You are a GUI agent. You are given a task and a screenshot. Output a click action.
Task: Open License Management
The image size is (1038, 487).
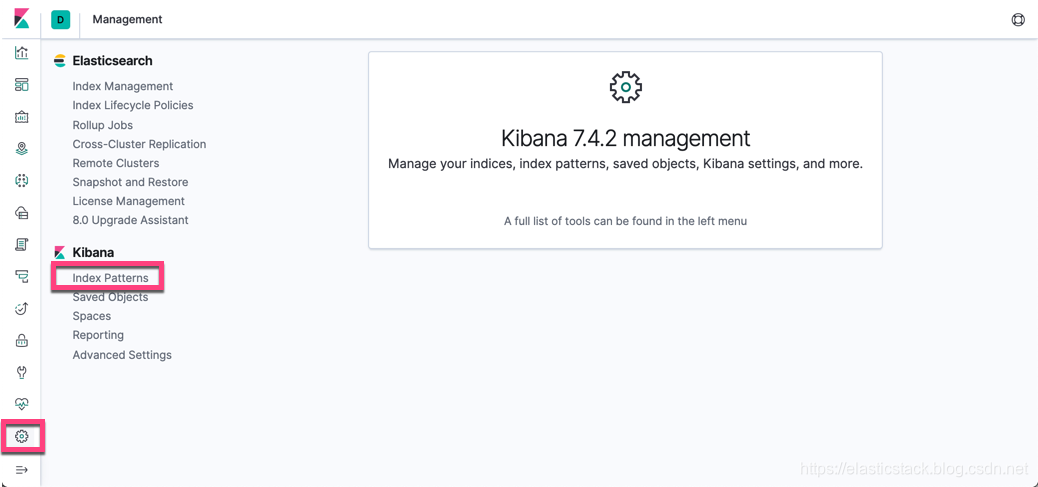(x=128, y=200)
